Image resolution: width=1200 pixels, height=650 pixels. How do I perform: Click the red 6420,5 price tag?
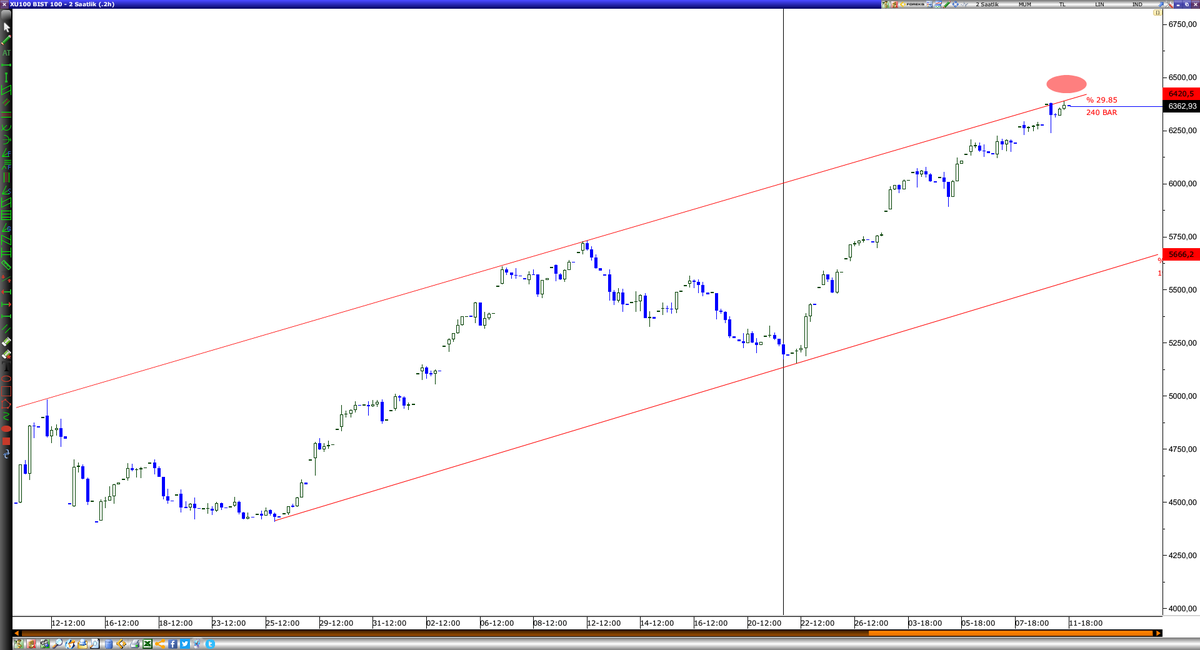(1181, 93)
